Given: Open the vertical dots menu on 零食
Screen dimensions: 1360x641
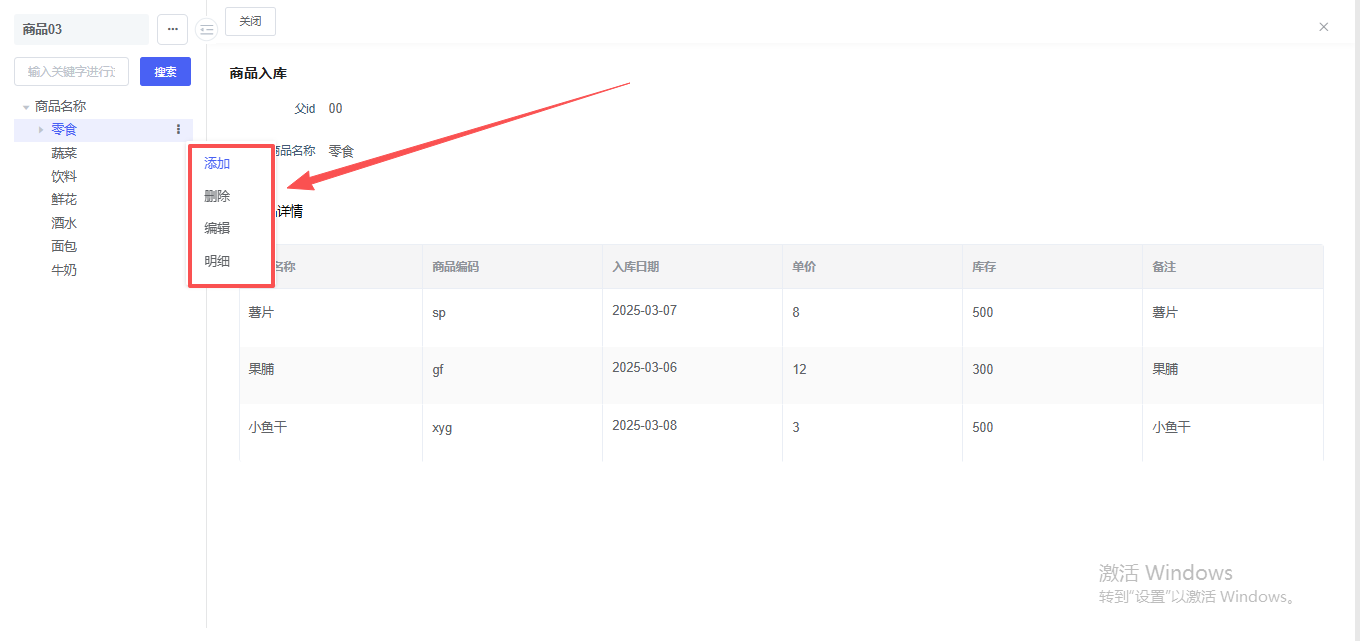Looking at the screenshot, I should pyautogui.click(x=179, y=129).
